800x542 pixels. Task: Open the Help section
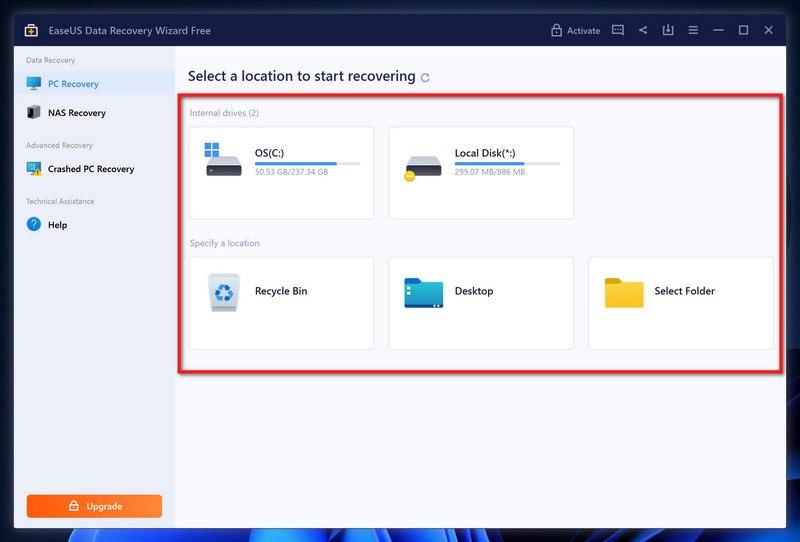coord(57,225)
